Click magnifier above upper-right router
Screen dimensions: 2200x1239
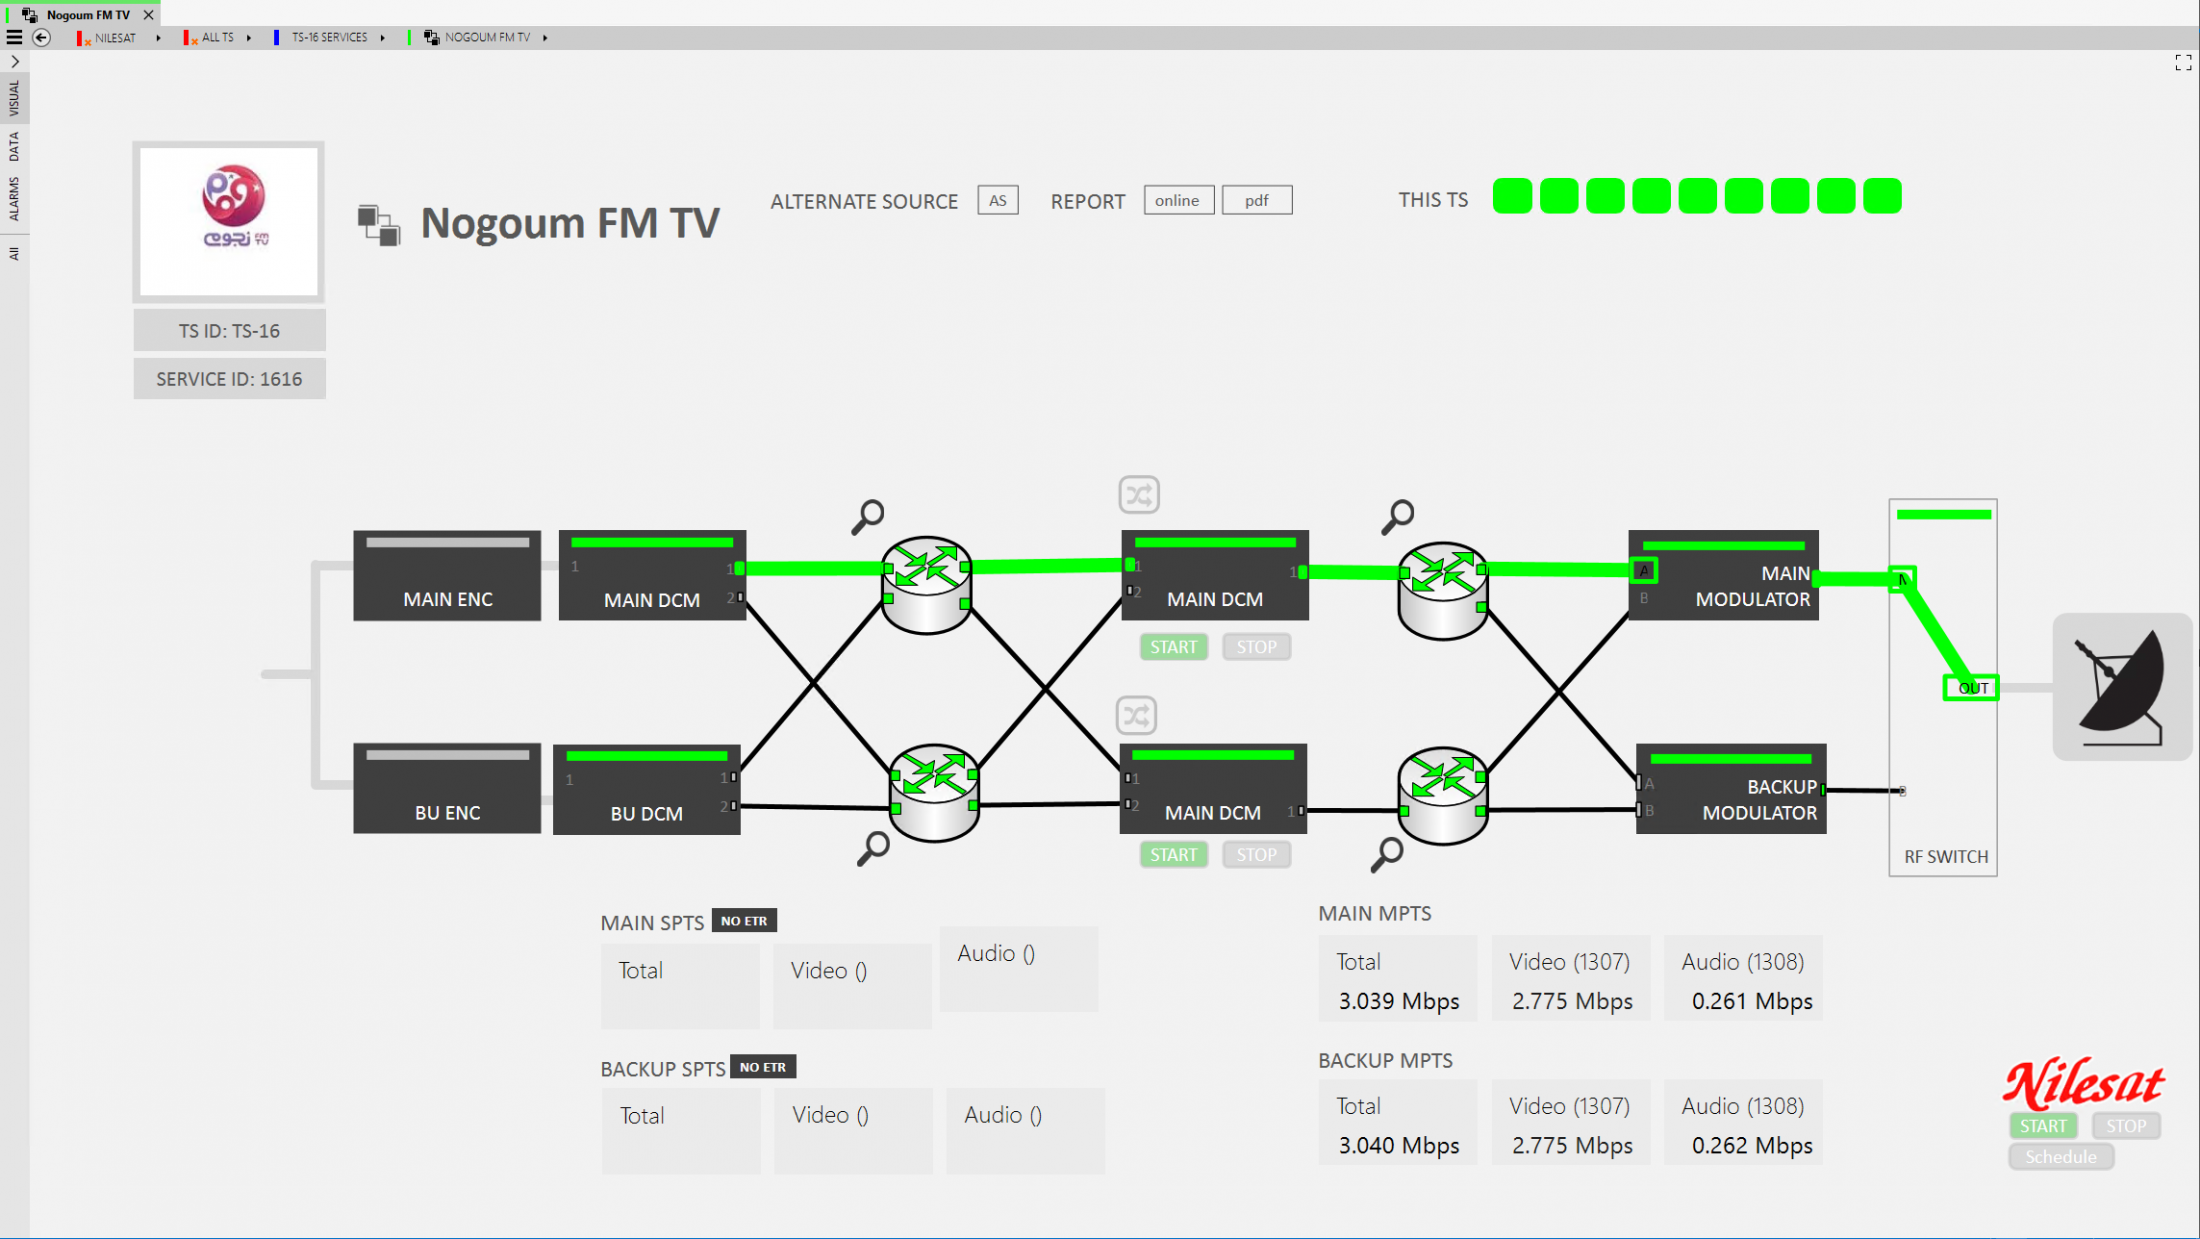tap(1397, 517)
